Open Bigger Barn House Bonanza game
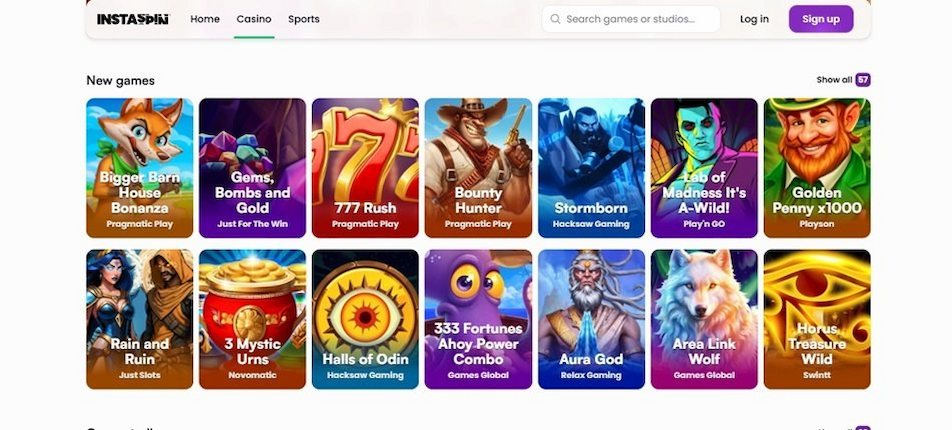This screenshot has height=430, width=952. click(140, 168)
